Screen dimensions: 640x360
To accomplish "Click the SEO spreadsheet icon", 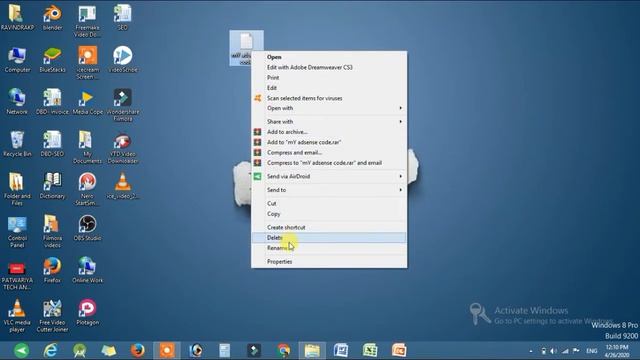I will tap(122, 18).
